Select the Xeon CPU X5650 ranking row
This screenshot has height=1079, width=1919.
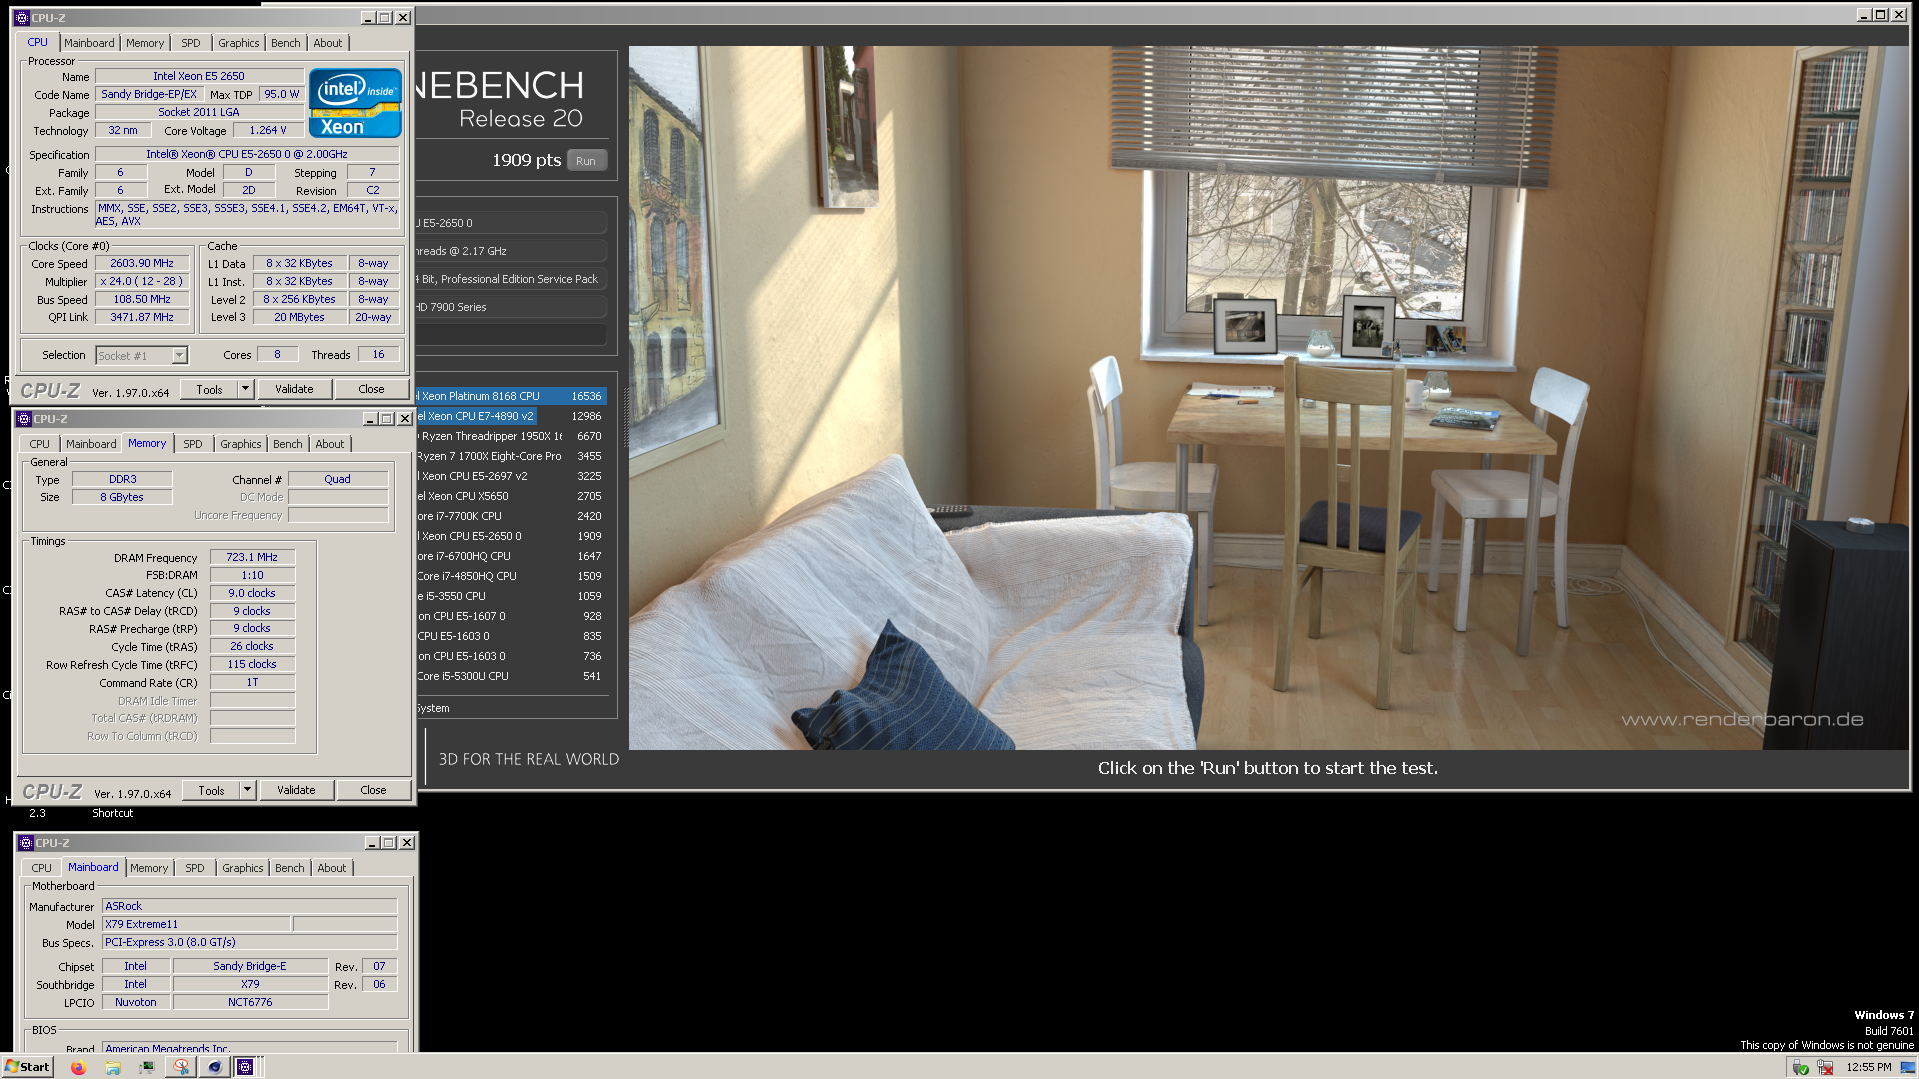pyautogui.click(x=511, y=496)
